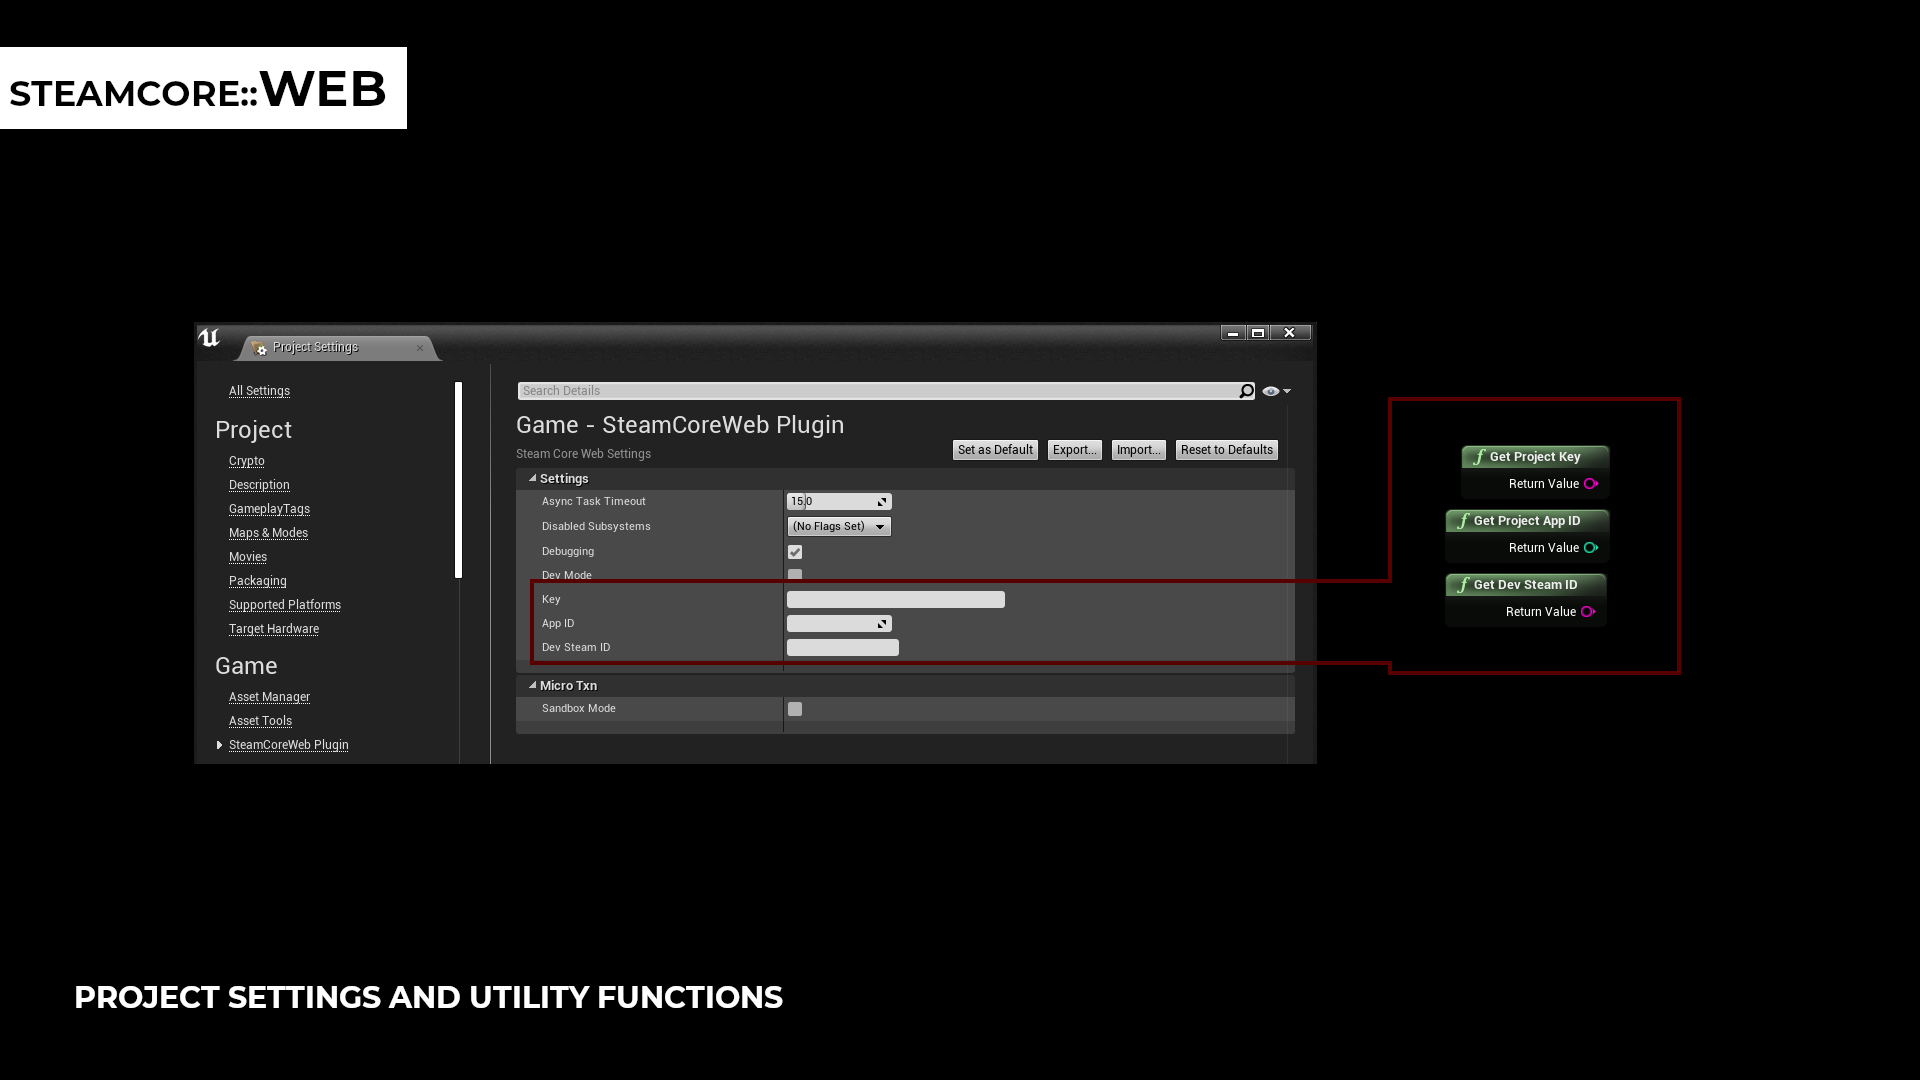Screen dimensions: 1920x1080
Task: Click the 'Async Task Timeout' label
Action: [594, 502]
